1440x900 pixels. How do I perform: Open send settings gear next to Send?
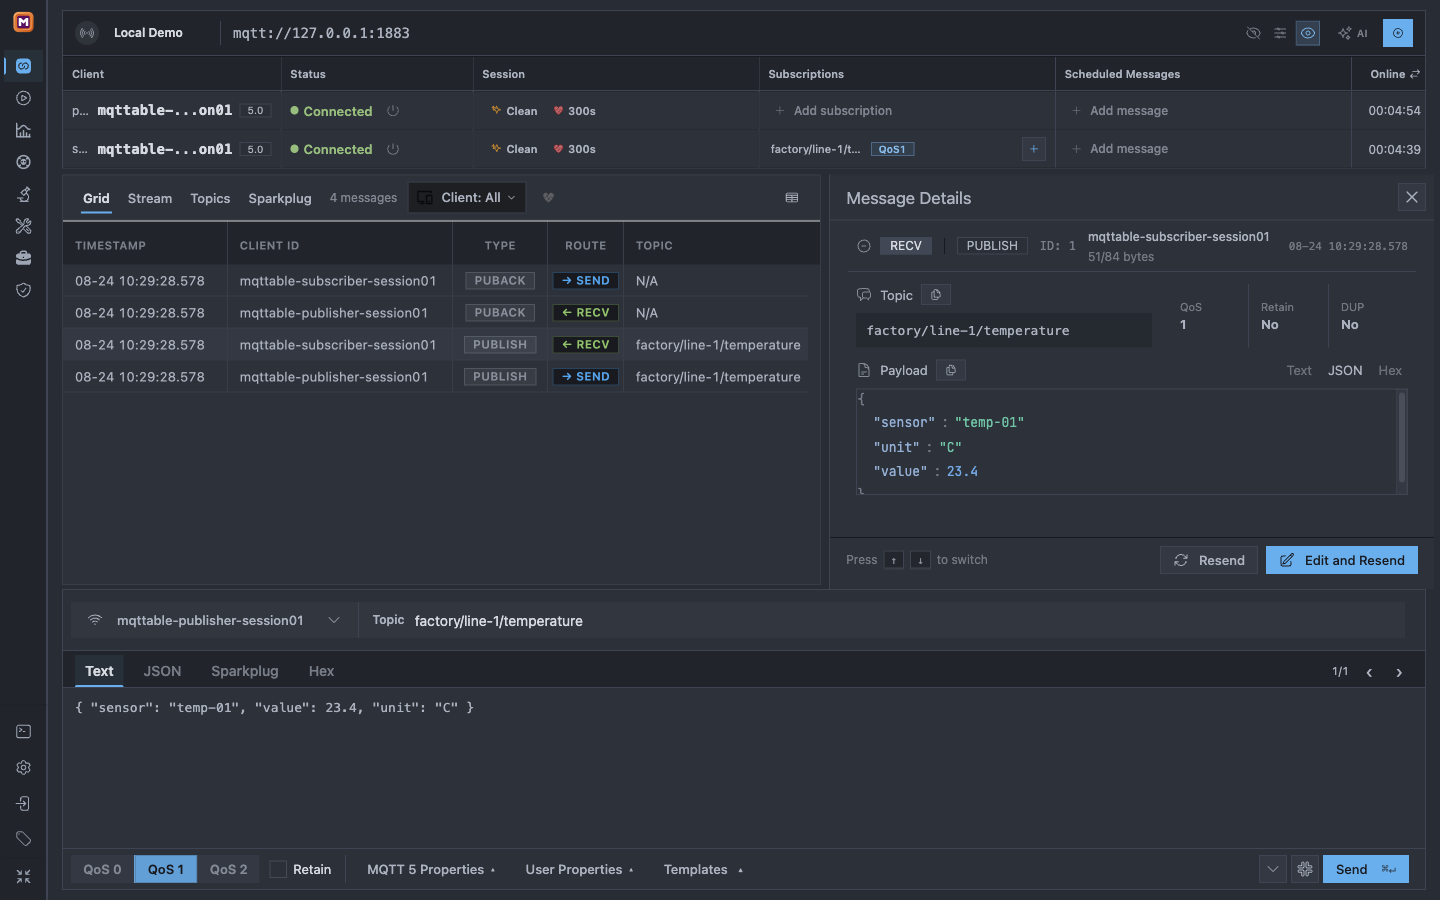(1305, 869)
